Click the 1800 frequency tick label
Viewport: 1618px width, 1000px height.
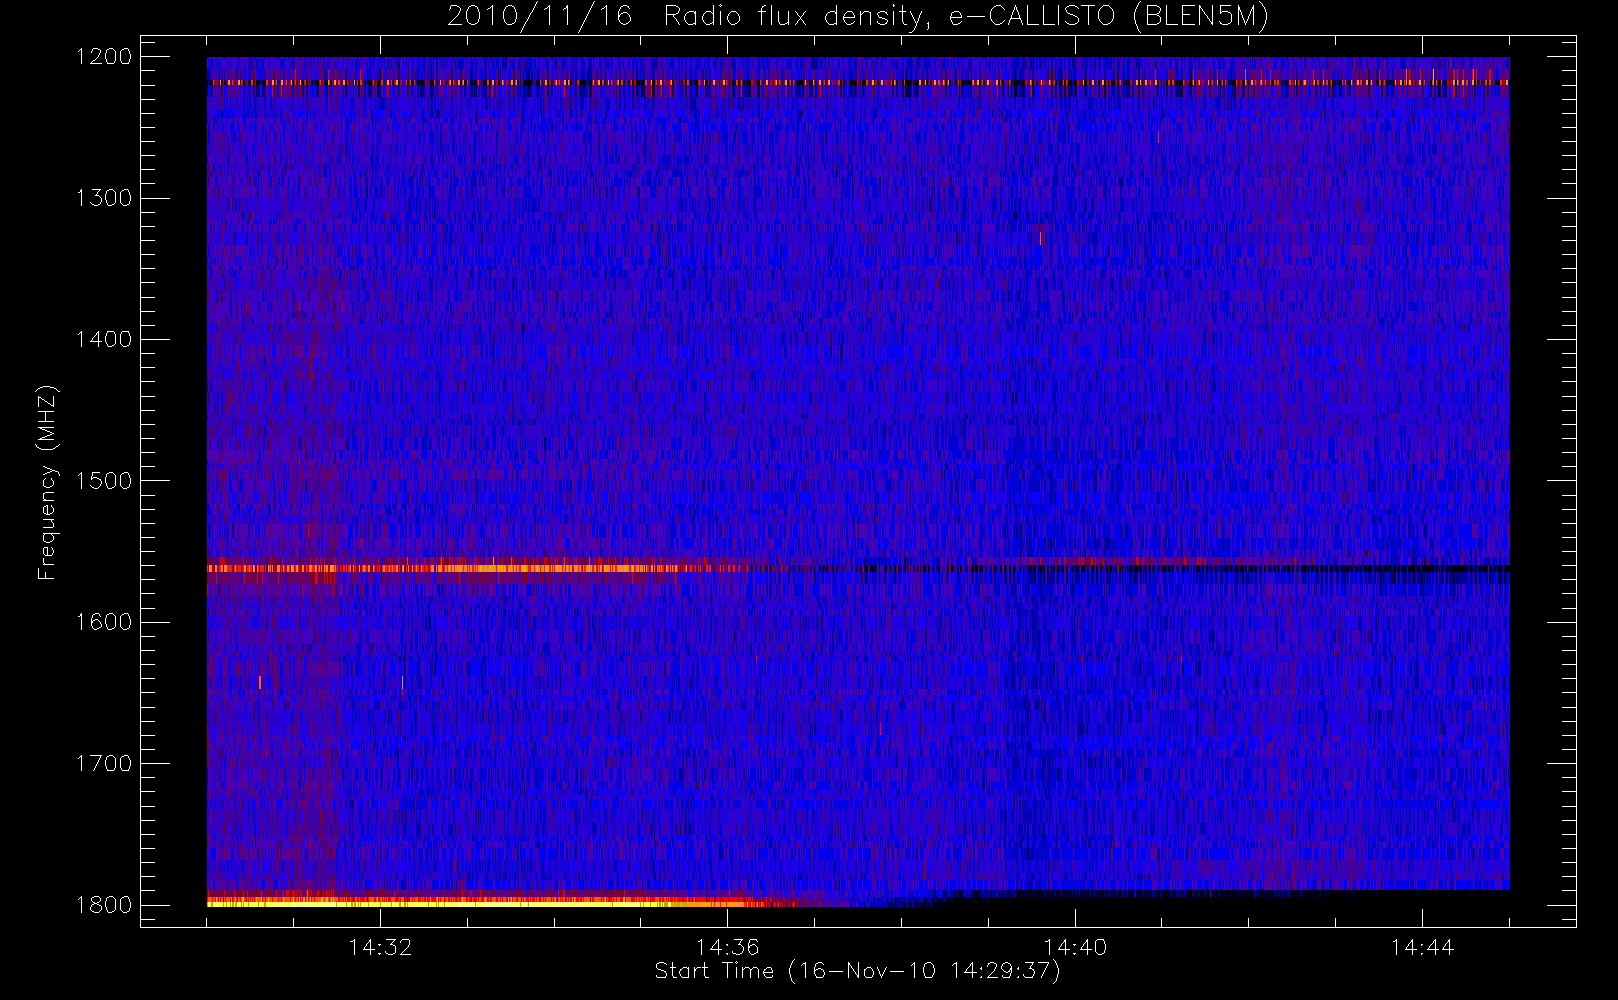coord(104,905)
